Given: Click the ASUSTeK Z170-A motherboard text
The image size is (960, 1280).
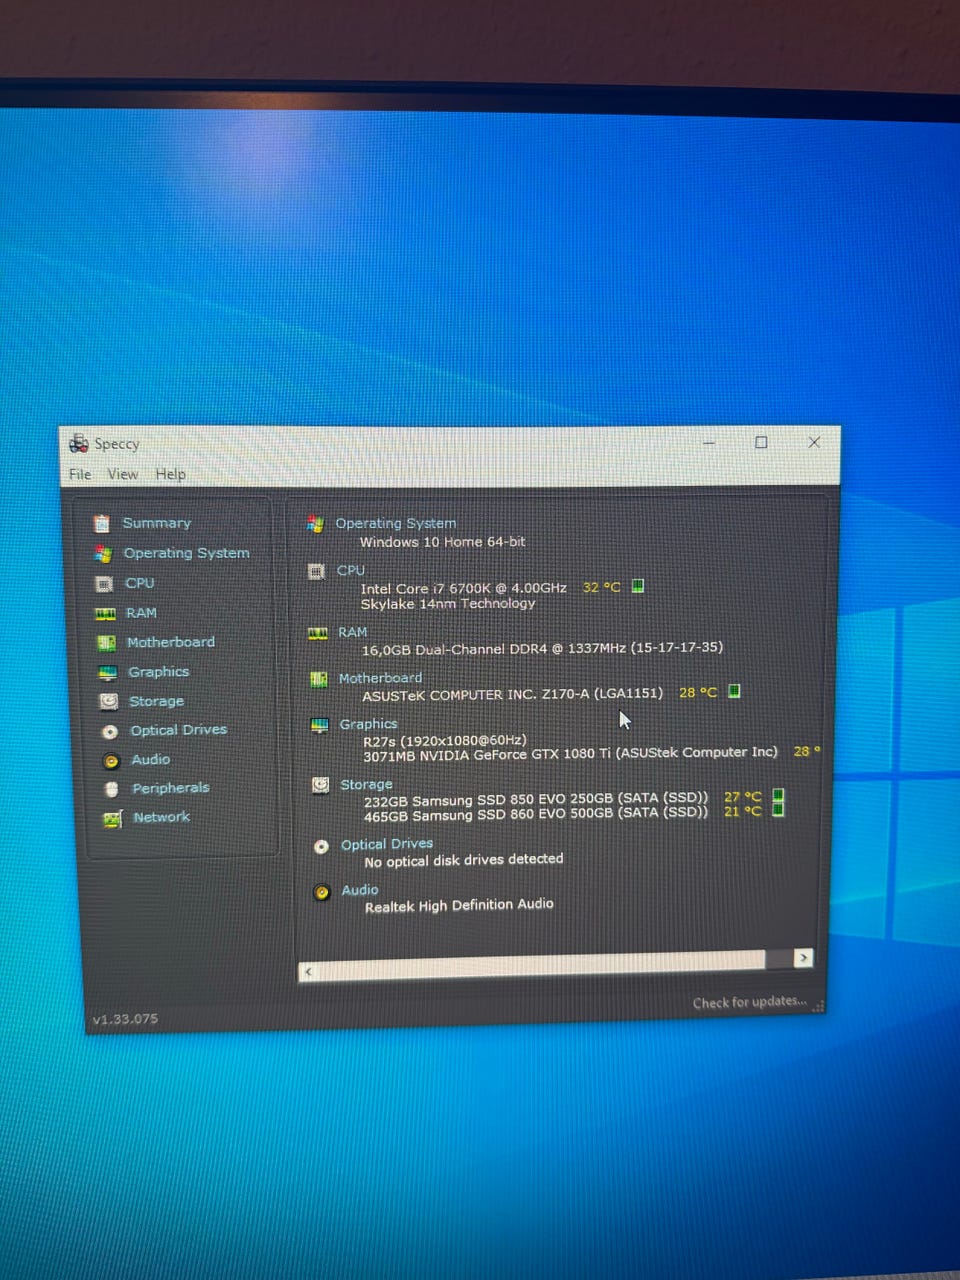Looking at the screenshot, I should (512, 694).
